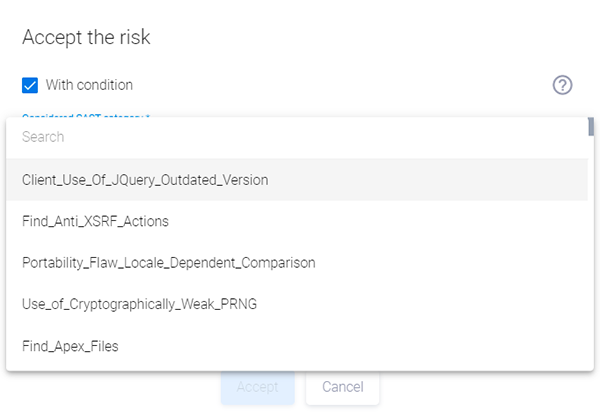Pick Portability_Flaw_Locale_Dependent_Comparison category
600x419 pixels.
(168, 263)
